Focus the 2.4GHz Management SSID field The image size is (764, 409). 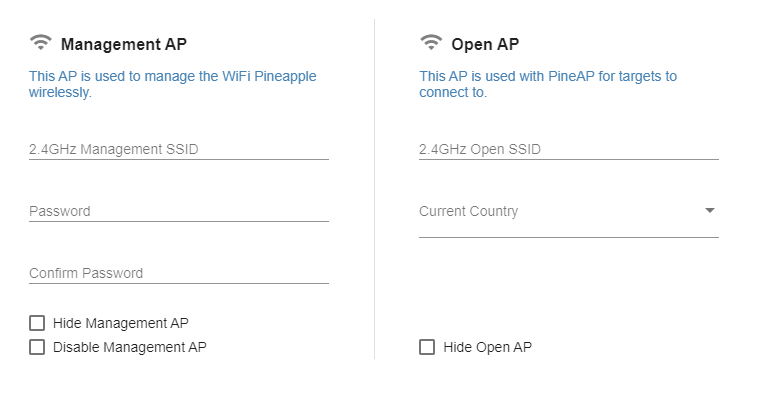179,149
